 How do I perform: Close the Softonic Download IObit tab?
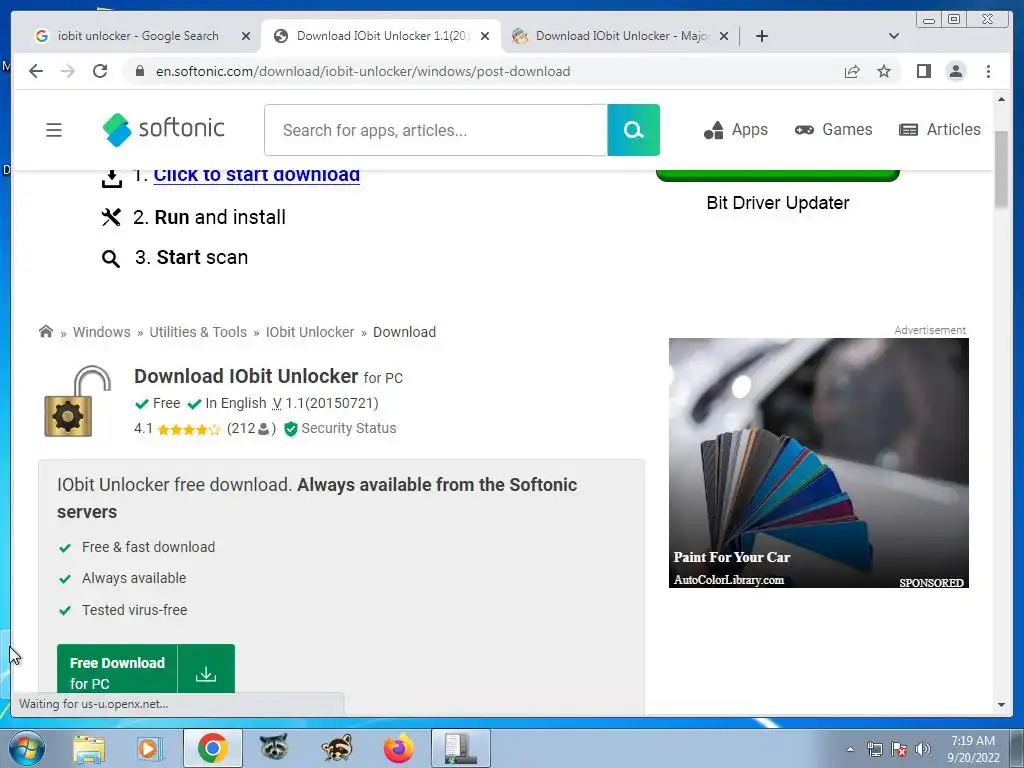pos(485,37)
